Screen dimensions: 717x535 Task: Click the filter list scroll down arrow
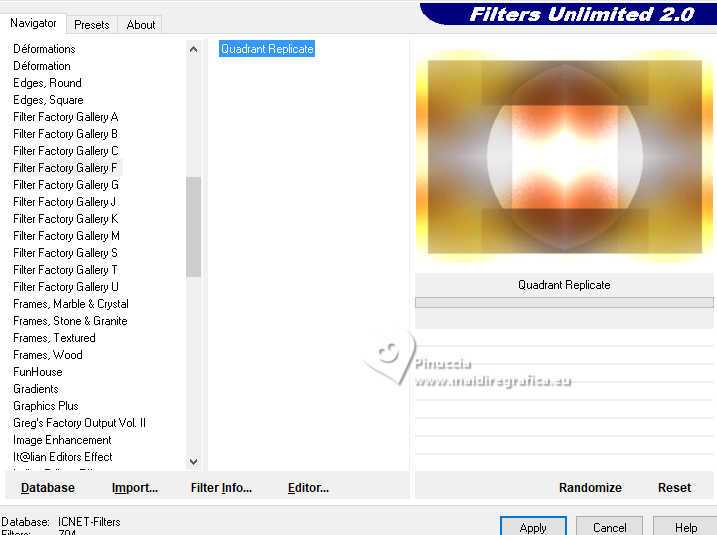[193, 461]
